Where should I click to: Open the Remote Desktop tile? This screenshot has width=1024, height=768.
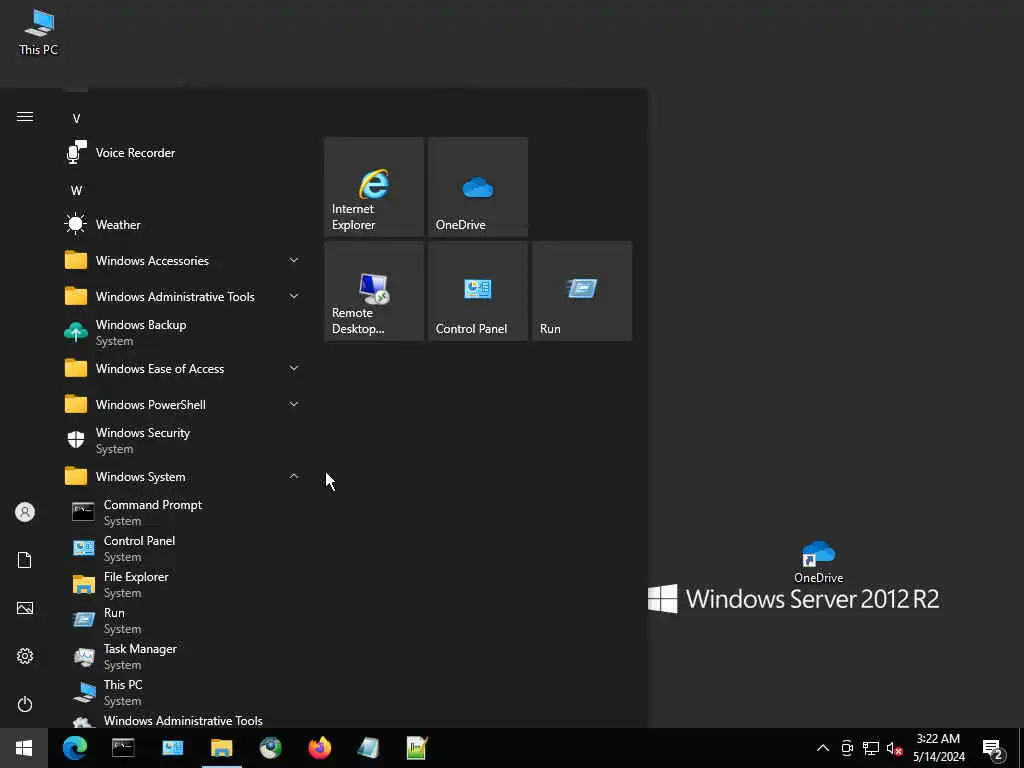pyautogui.click(x=374, y=291)
